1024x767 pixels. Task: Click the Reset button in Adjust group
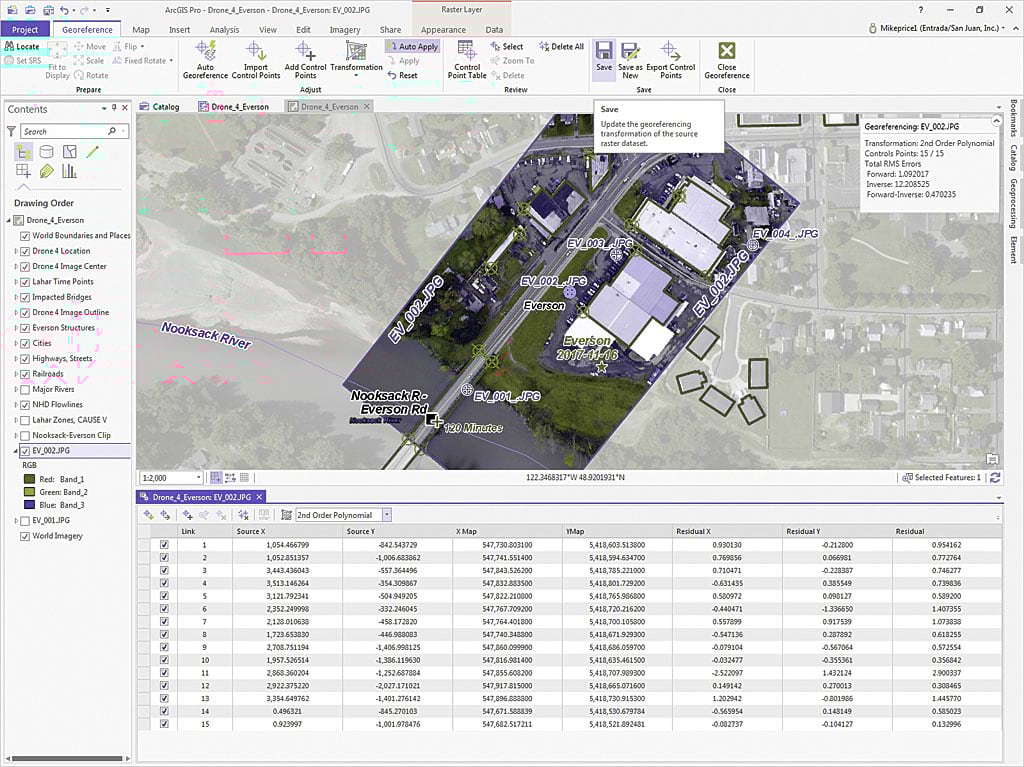coord(402,75)
